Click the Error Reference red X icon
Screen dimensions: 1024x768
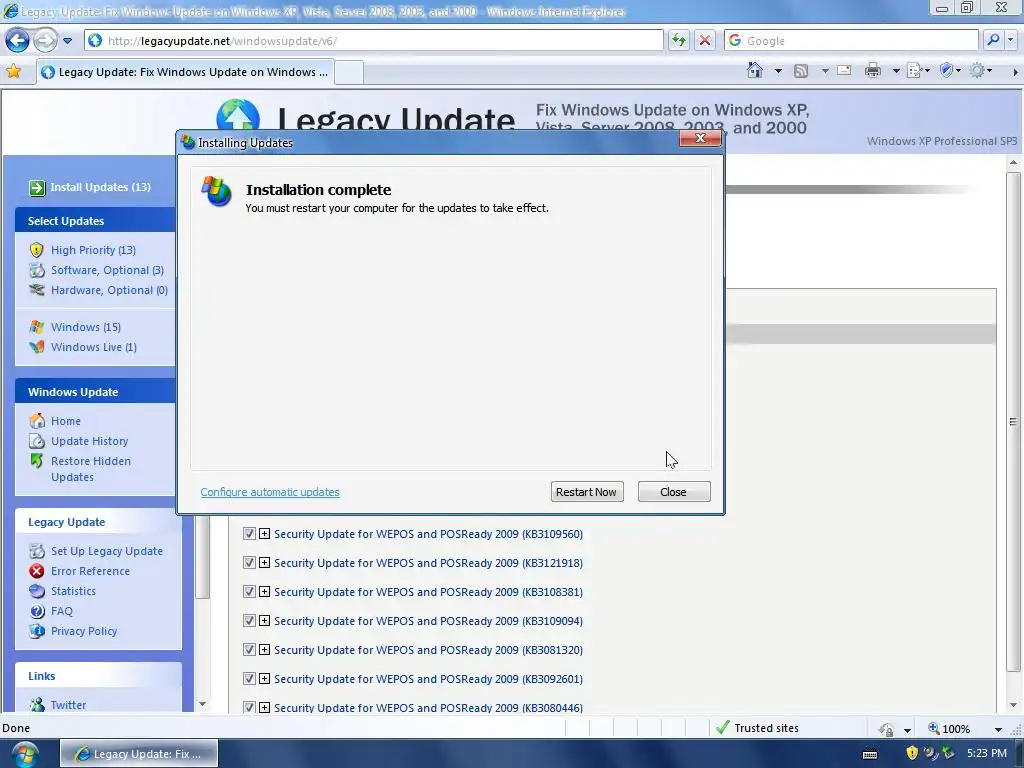click(x=37, y=571)
